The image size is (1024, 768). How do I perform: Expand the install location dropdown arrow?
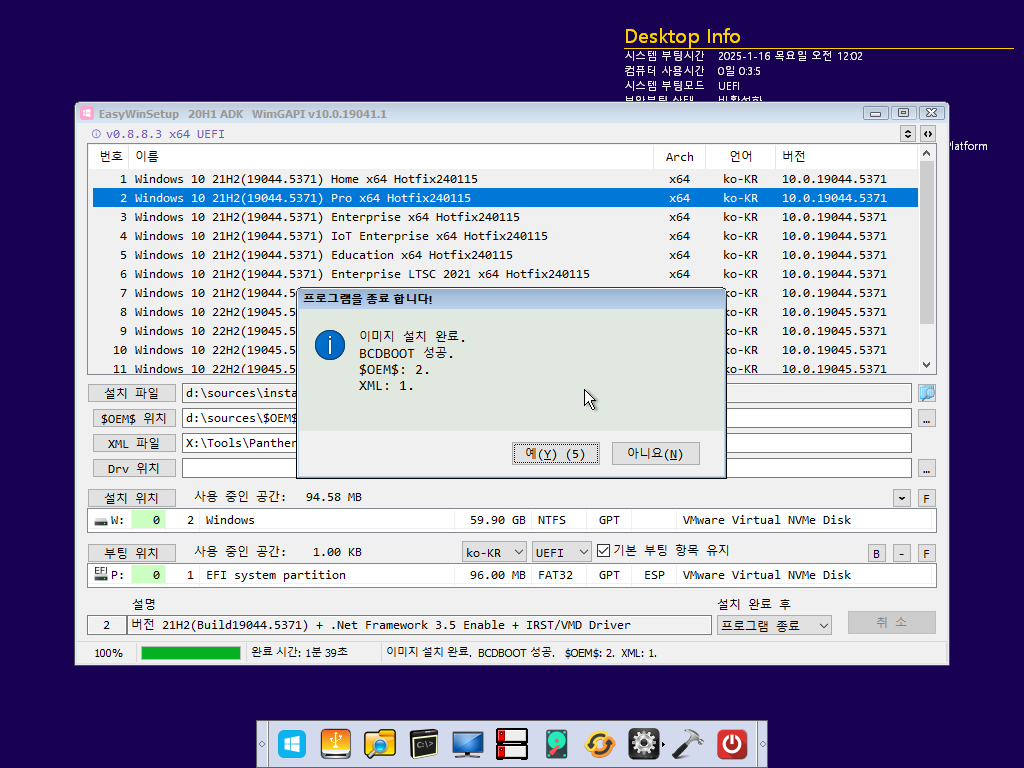pyautogui.click(x=902, y=498)
